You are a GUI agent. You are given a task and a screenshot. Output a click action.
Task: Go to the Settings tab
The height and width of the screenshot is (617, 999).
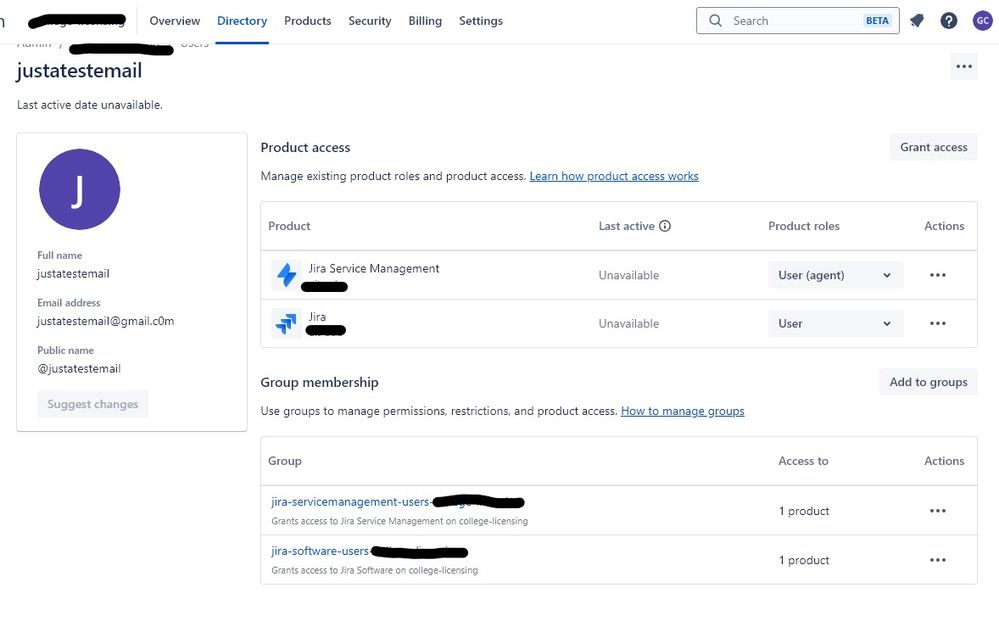pos(481,21)
